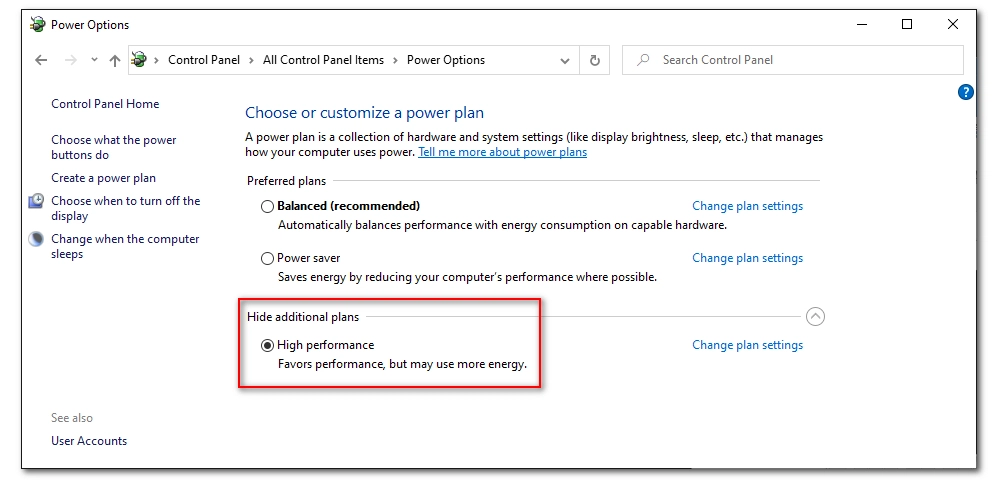Click the refresh button in address bar
The image size is (1000, 480).
click(x=594, y=60)
